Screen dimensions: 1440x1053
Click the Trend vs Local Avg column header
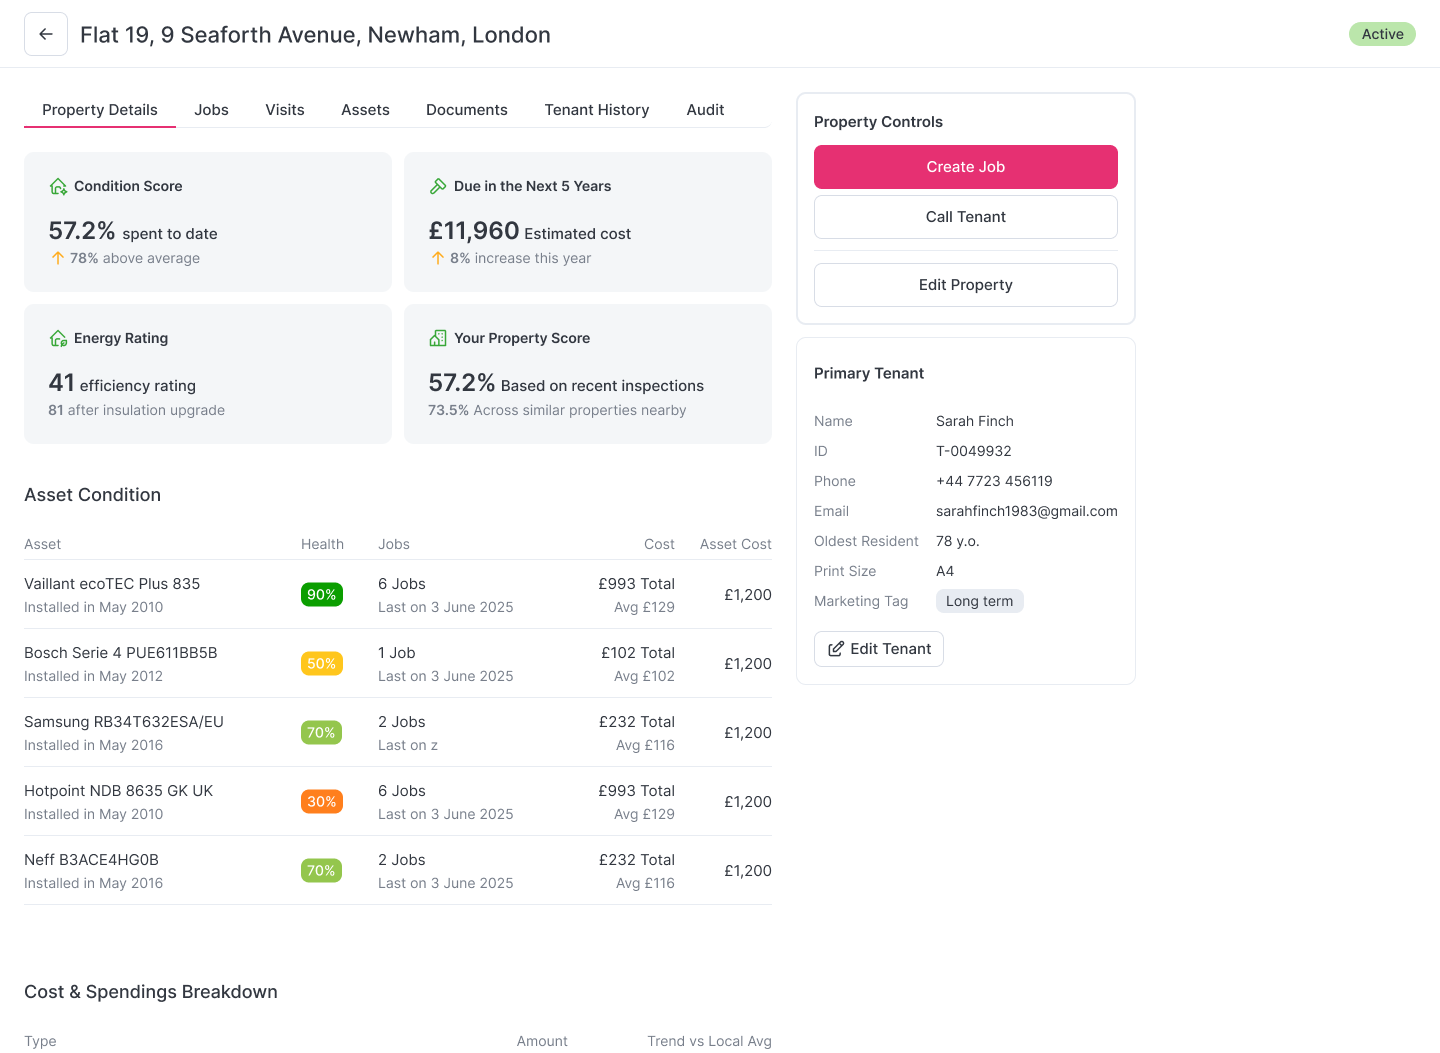(709, 1041)
